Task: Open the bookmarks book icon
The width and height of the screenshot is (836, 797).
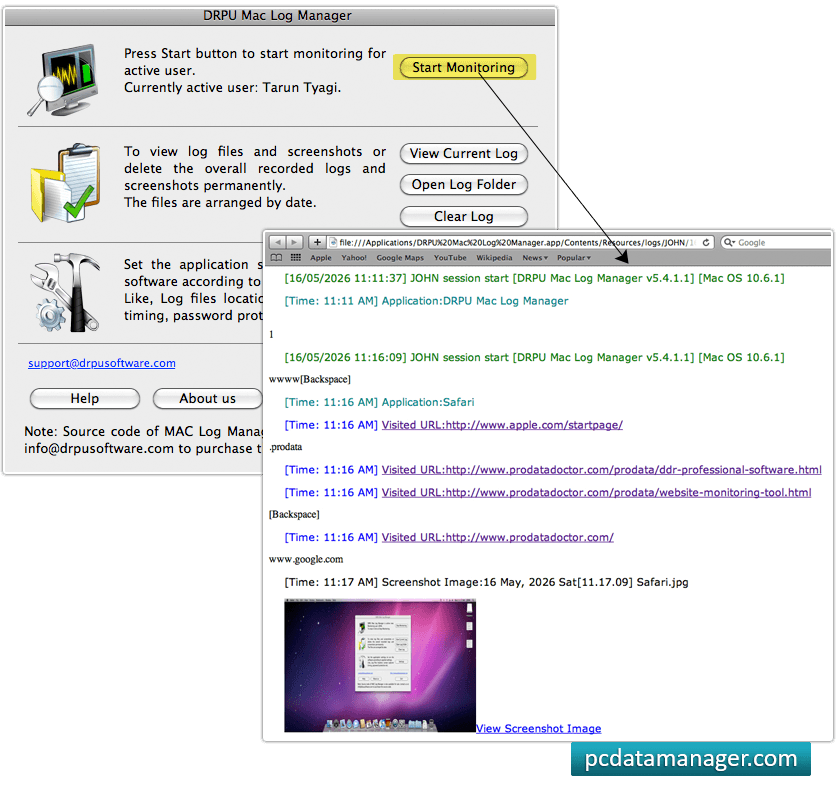Action: point(276,257)
